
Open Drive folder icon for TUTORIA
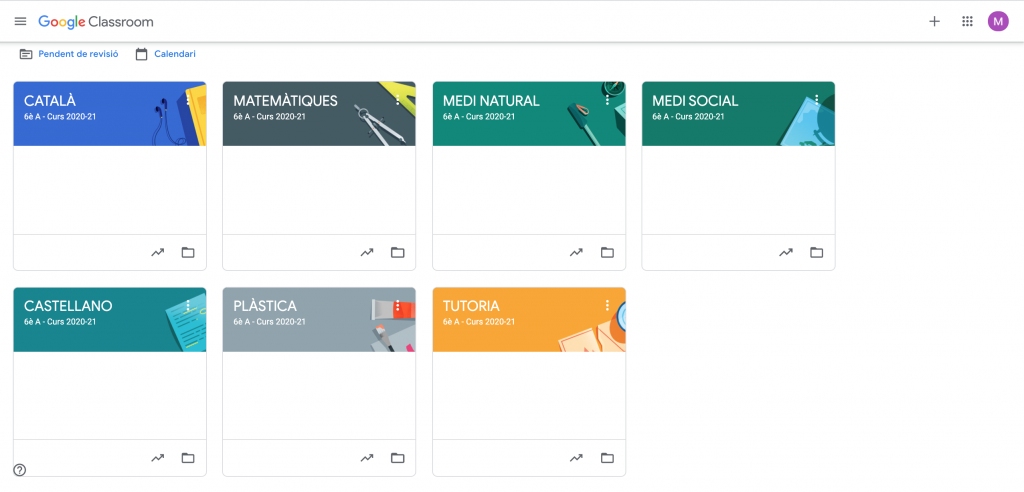click(607, 458)
